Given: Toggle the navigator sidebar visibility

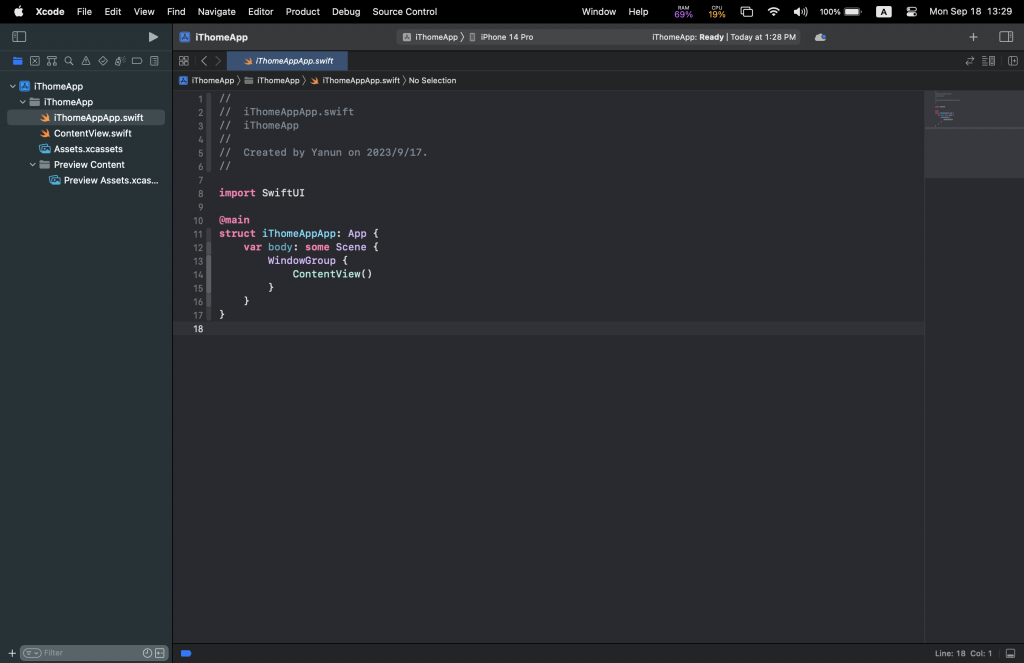Looking at the screenshot, I should click(x=19, y=37).
